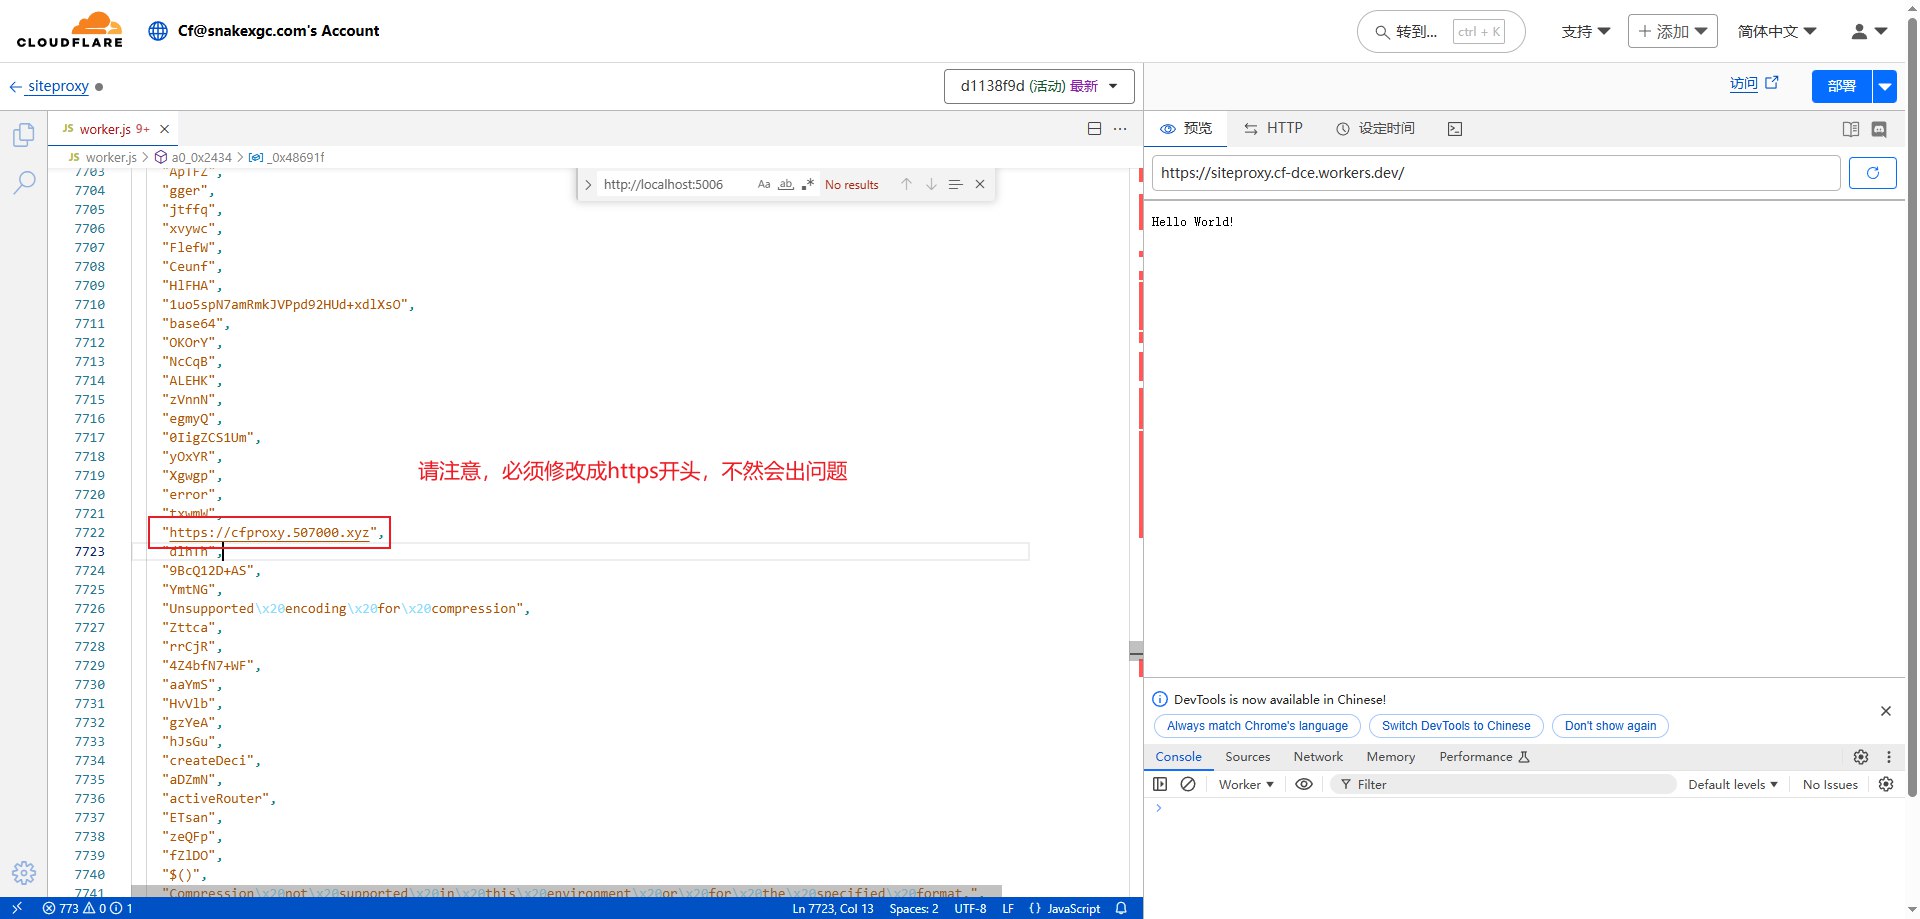Select the Performance DevTools tab
This screenshot has width=1920, height=919.
point(1485,757)
